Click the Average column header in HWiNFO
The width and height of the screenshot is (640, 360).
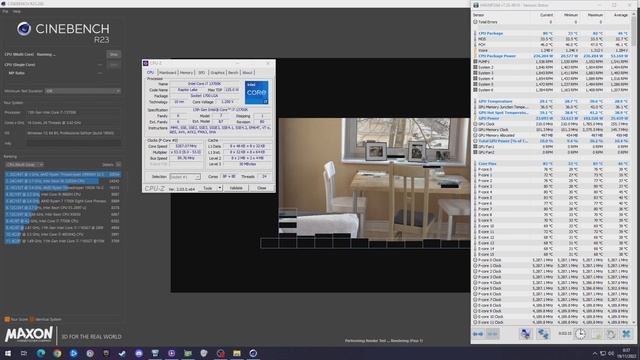(x=620, y=15)
